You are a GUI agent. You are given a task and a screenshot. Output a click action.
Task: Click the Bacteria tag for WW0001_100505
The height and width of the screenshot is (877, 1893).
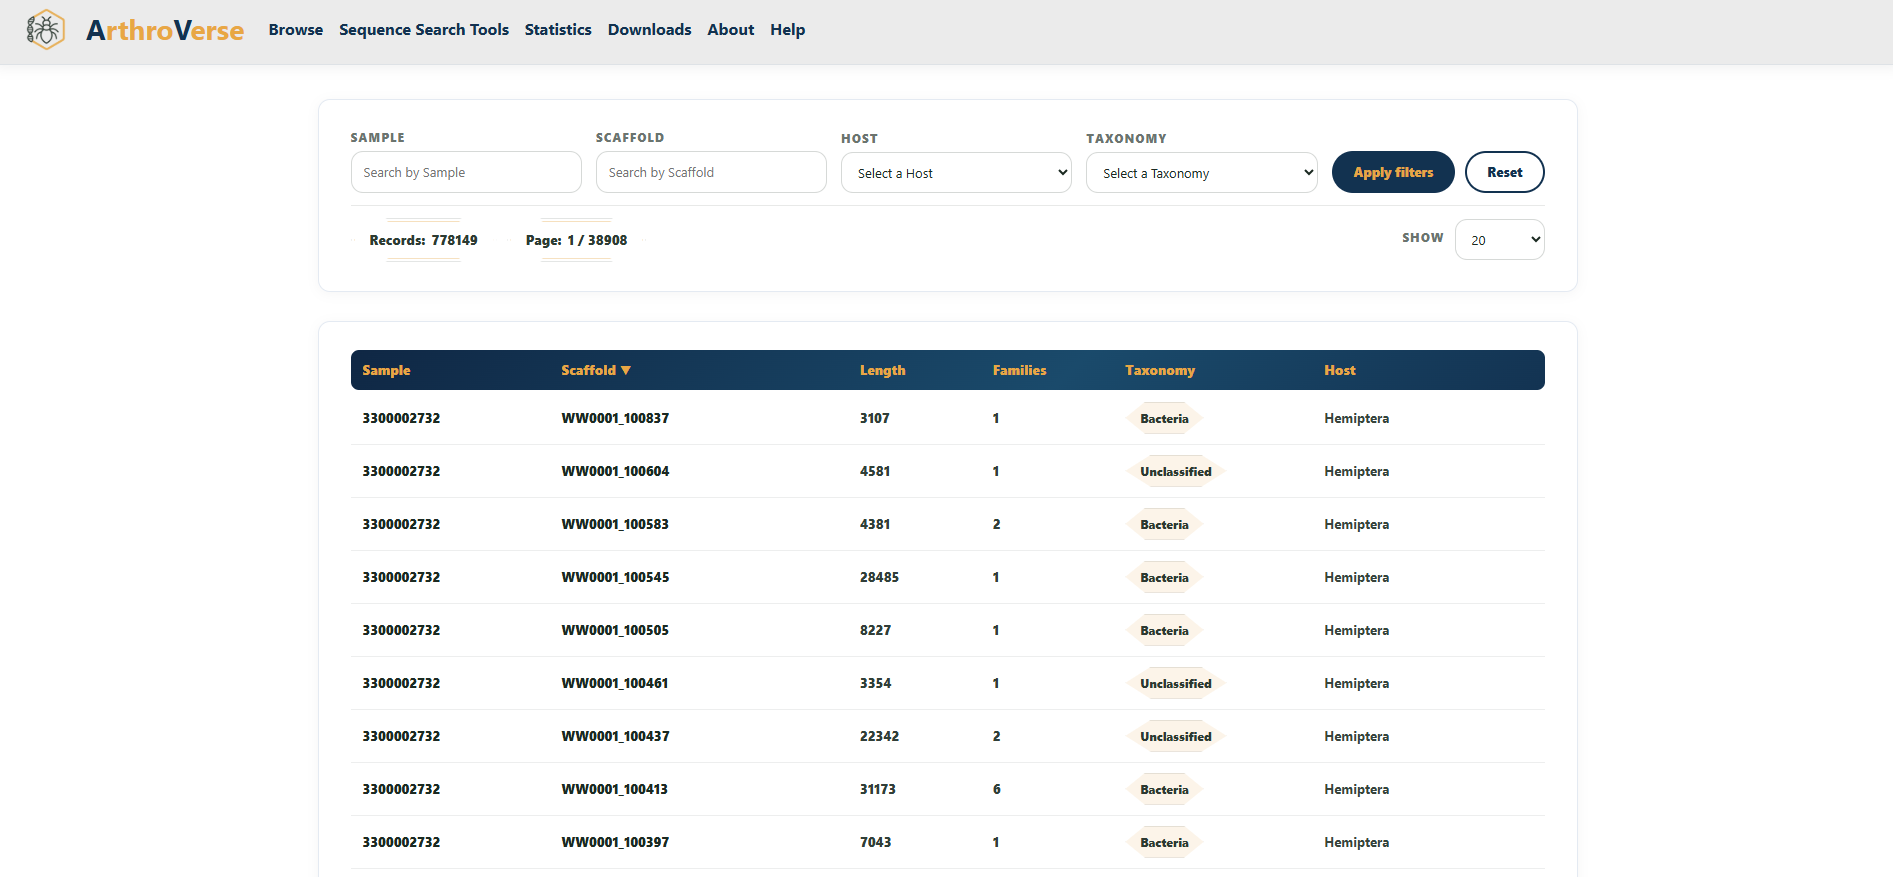click(1164, 630)
